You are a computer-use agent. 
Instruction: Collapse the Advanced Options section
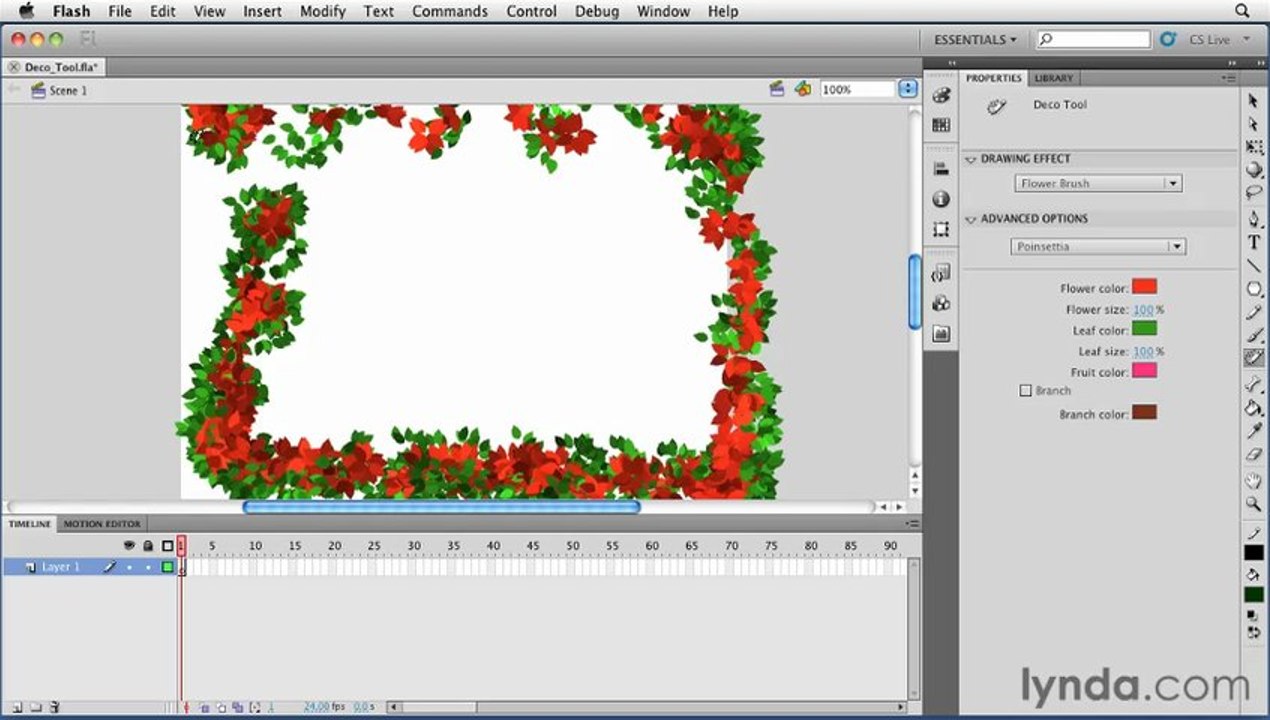coord(970,219)
